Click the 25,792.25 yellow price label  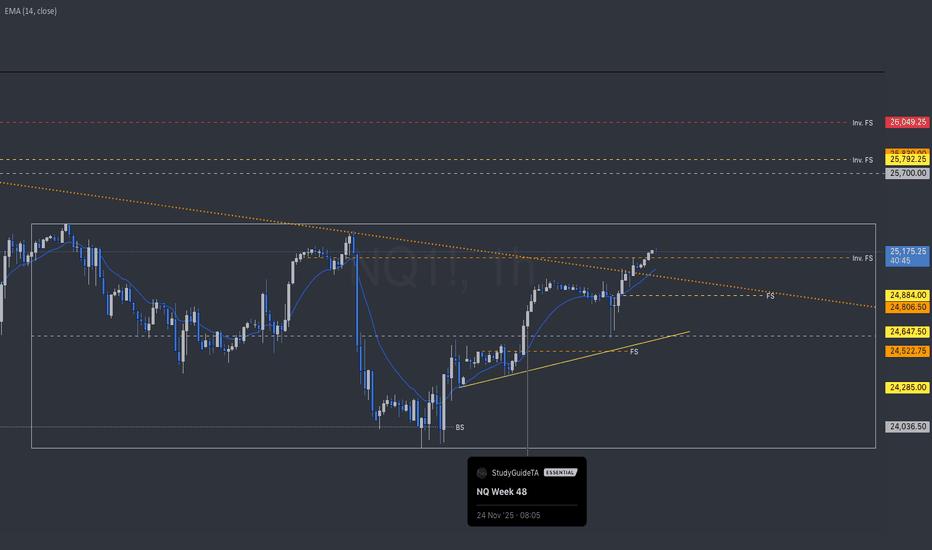(x=907, y=159)
